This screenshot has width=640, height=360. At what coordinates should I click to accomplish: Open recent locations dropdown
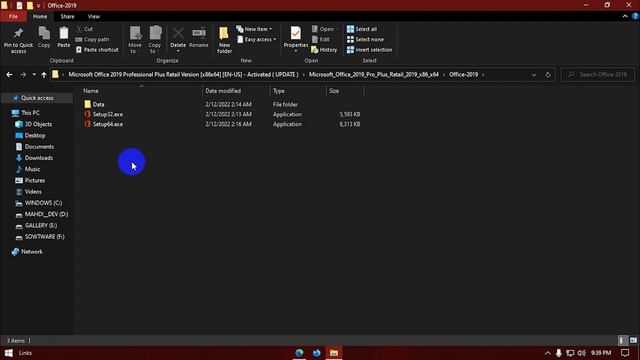tap(34, 75)
